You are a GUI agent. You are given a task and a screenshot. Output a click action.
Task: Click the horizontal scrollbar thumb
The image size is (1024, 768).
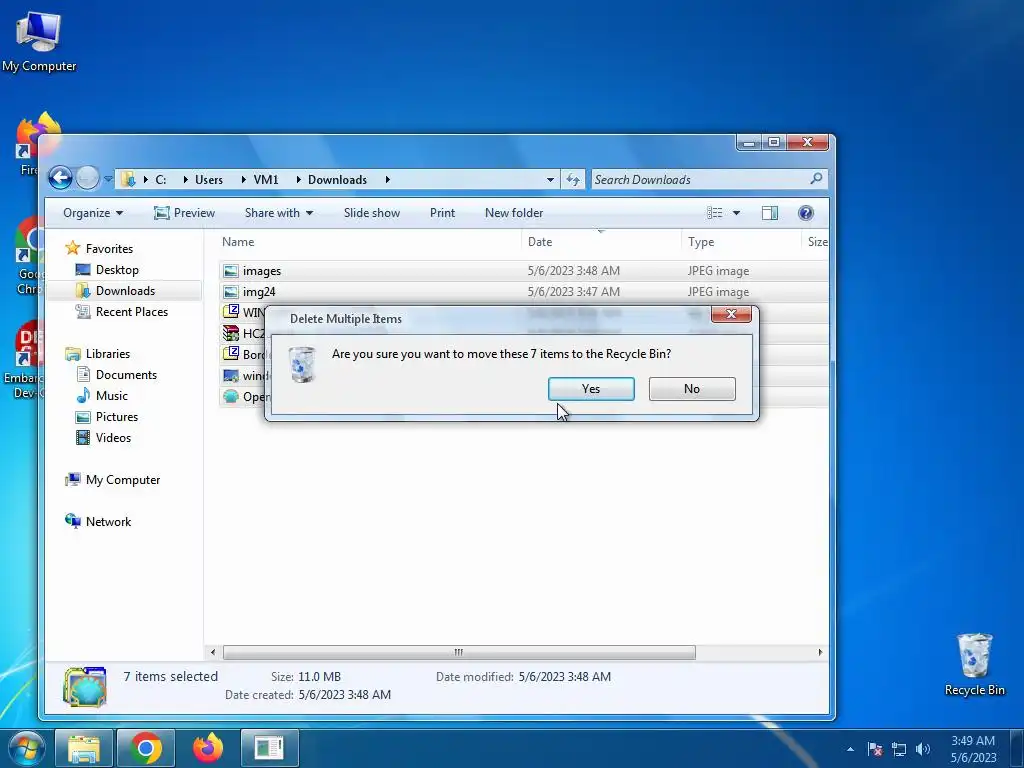tap(459, 652)
